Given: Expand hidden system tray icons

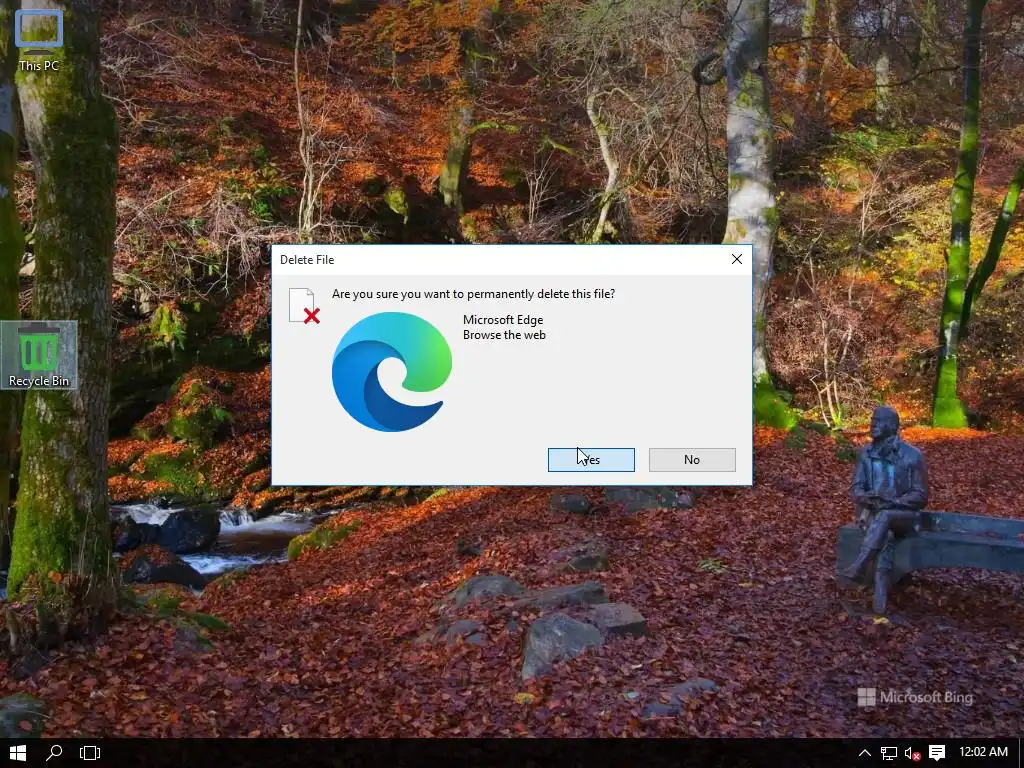Looking at the screenshot, I should (x=864, y=753).
